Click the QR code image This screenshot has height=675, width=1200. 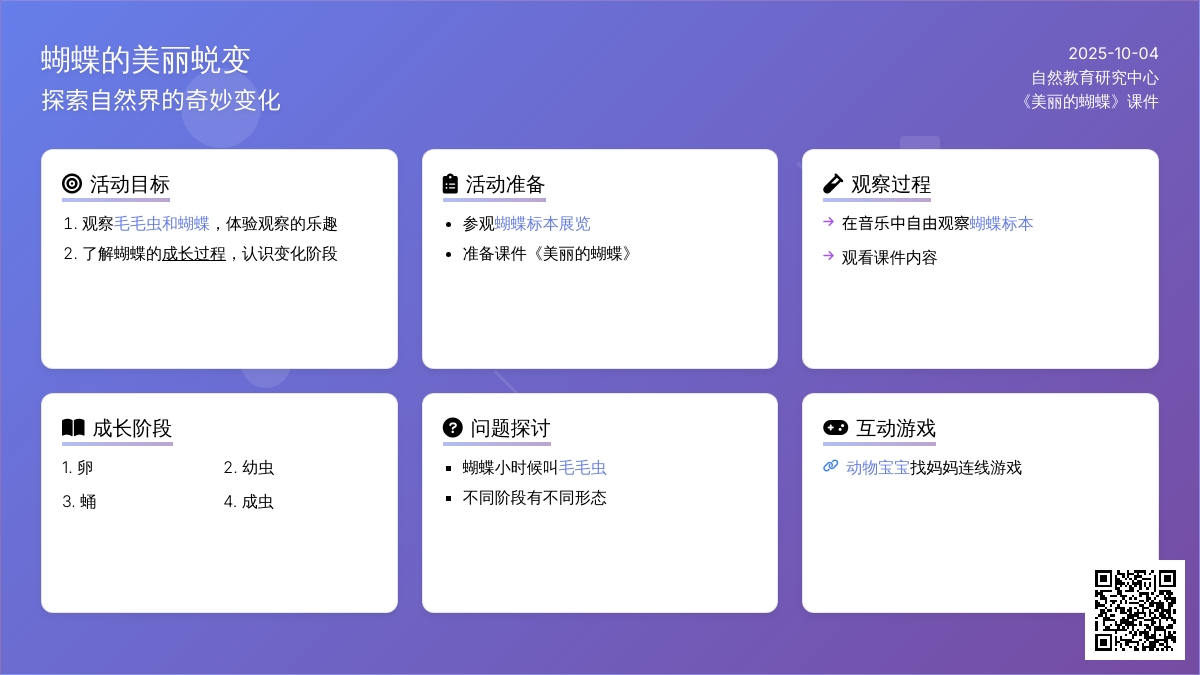coord(1134,609)
